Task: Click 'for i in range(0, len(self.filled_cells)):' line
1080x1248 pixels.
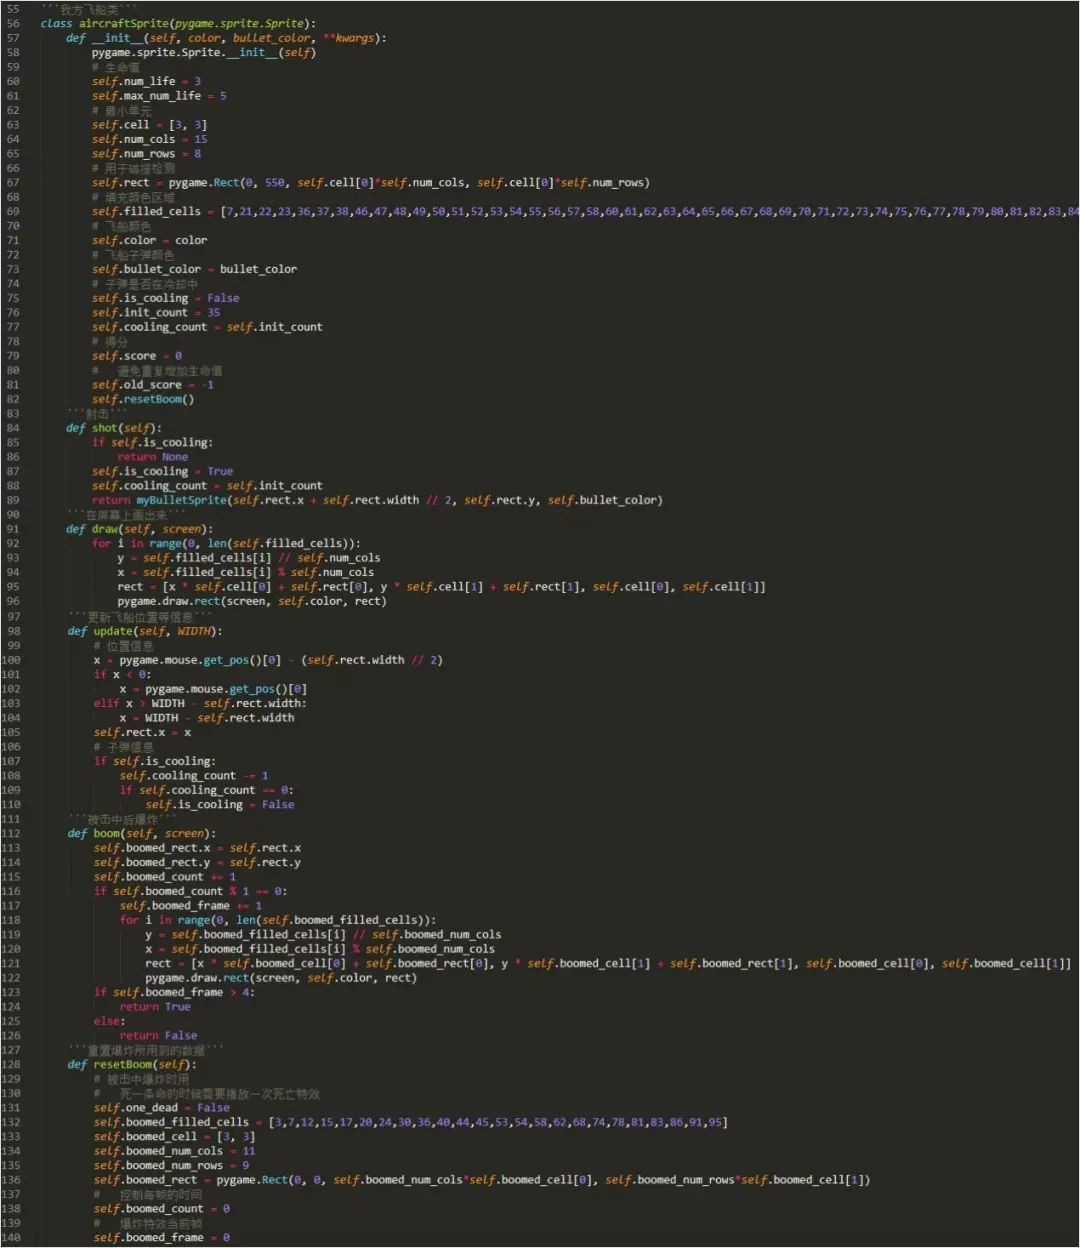Action: pyautogui.click(x=226, y=543)
